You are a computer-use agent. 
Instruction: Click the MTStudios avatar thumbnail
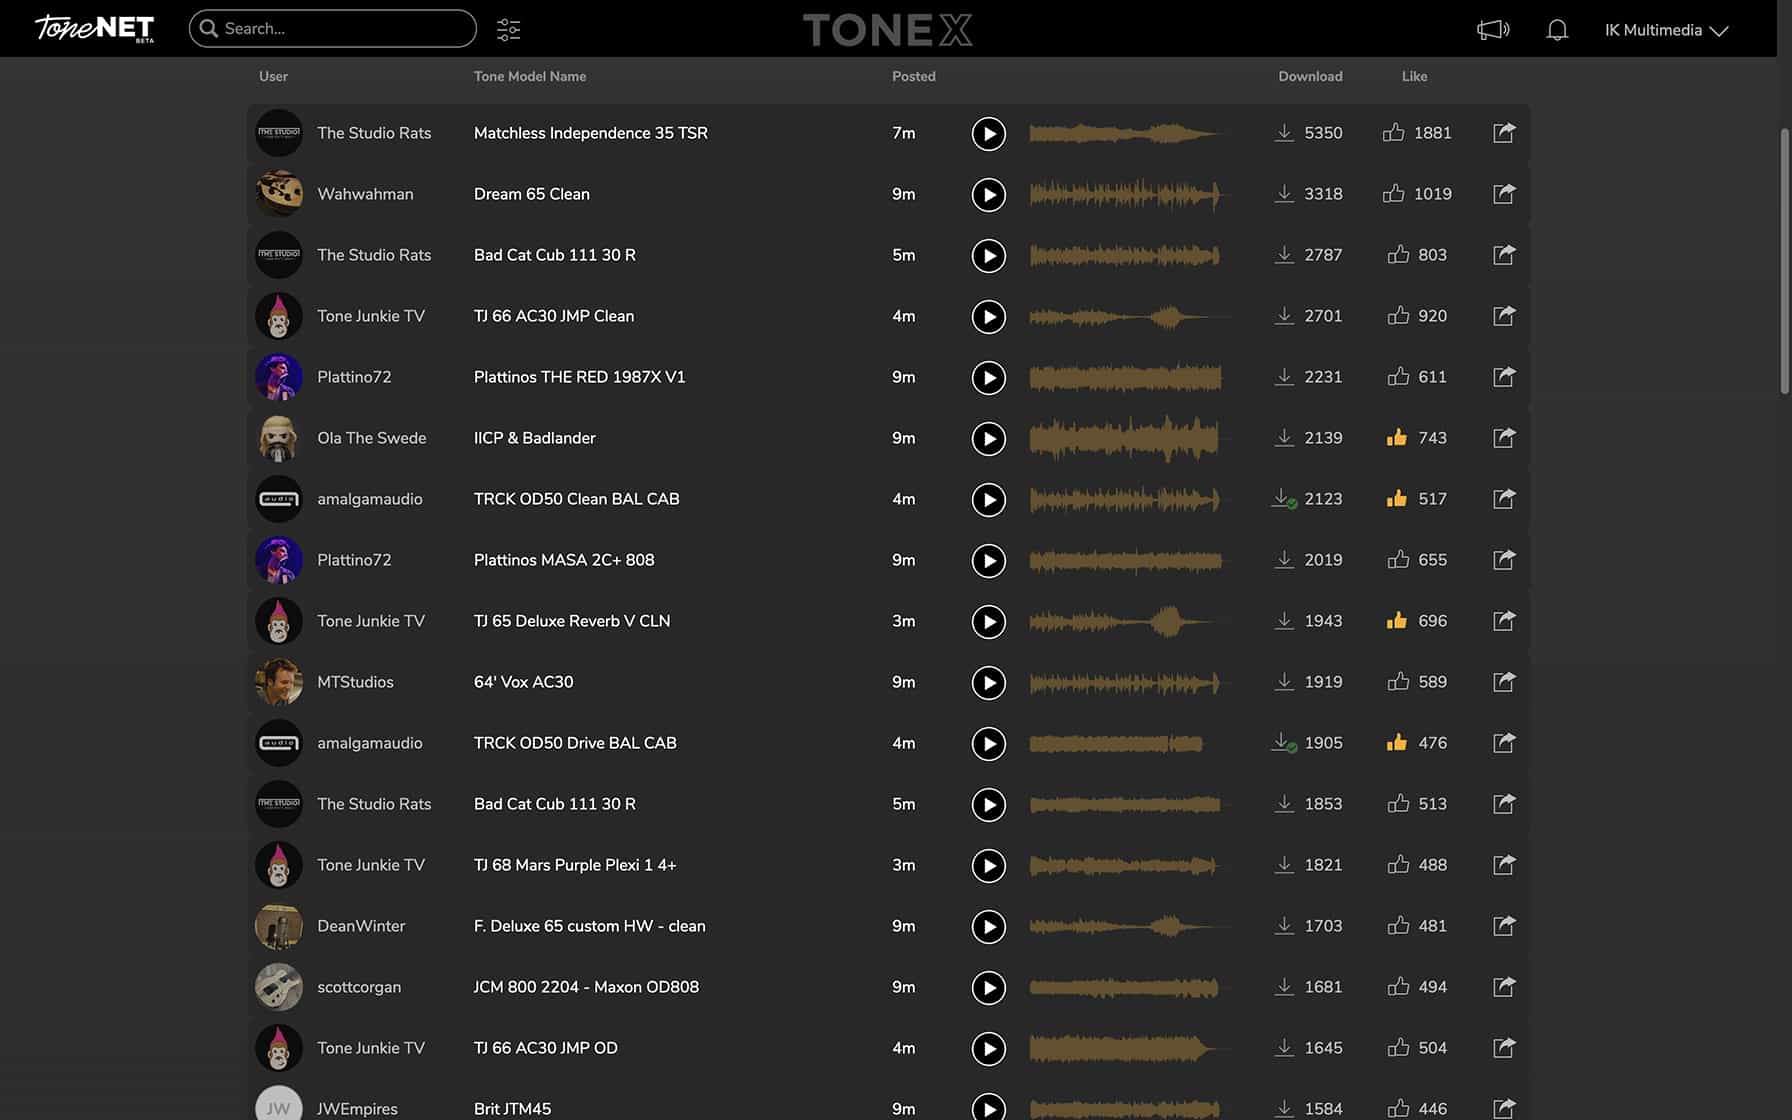click(x=278, y=682)
